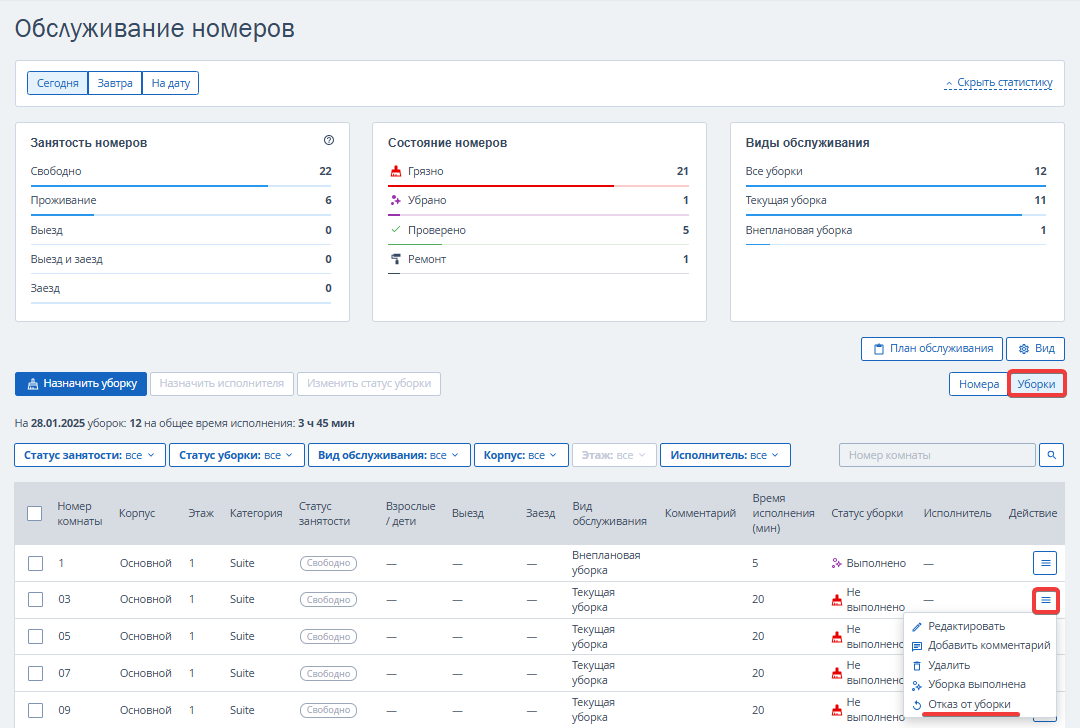Click the red Грязно status icon in statistics
This screenshot has width=1080, height=728.
[395, 171]
